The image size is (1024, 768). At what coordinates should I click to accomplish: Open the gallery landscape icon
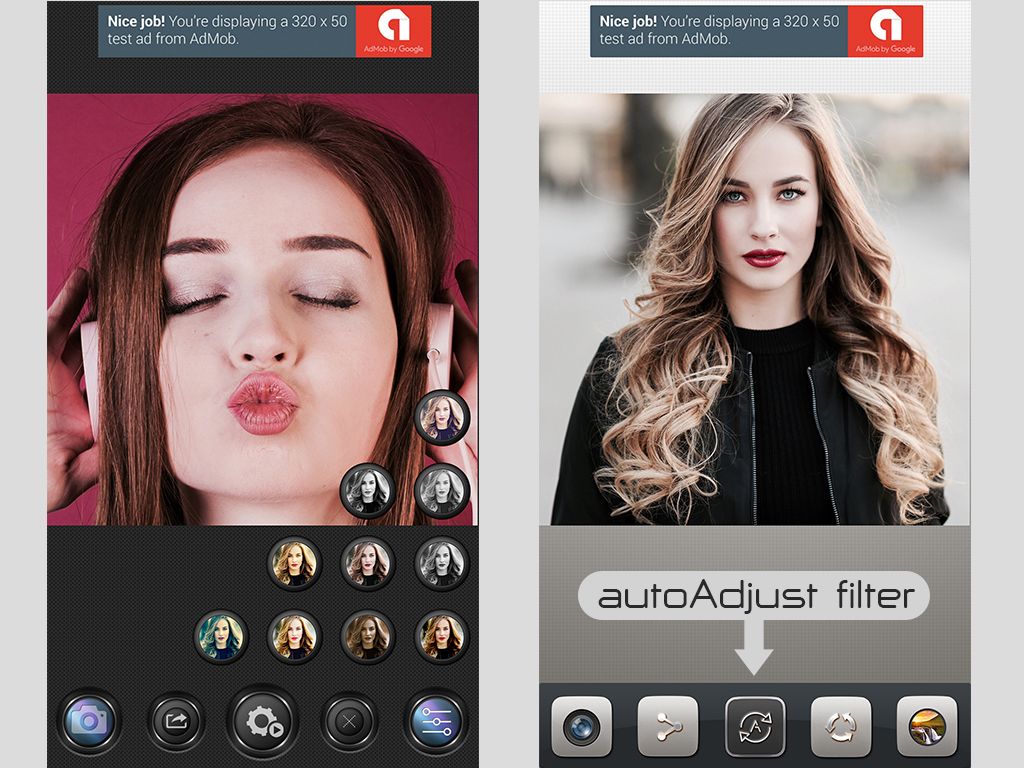[x=927, y=726]
